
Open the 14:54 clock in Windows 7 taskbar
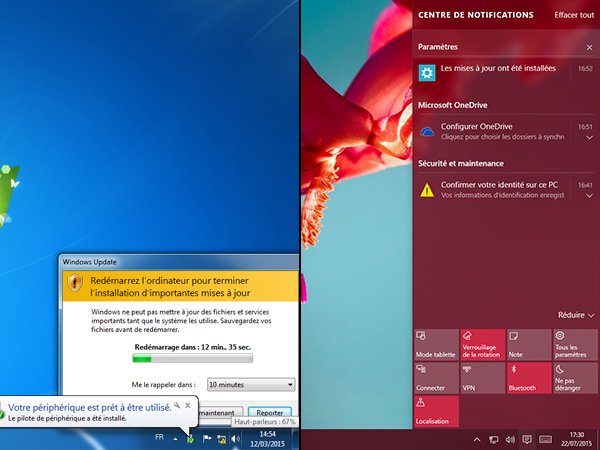267,439
